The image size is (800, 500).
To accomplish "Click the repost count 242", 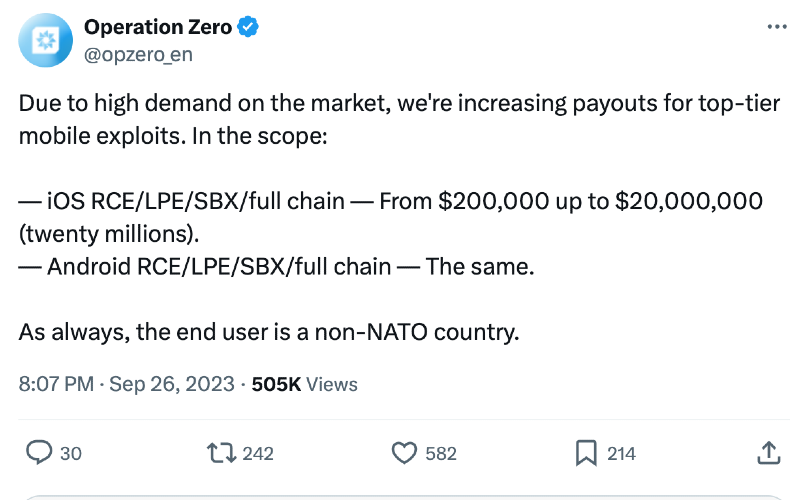I will tap(258, 453).
